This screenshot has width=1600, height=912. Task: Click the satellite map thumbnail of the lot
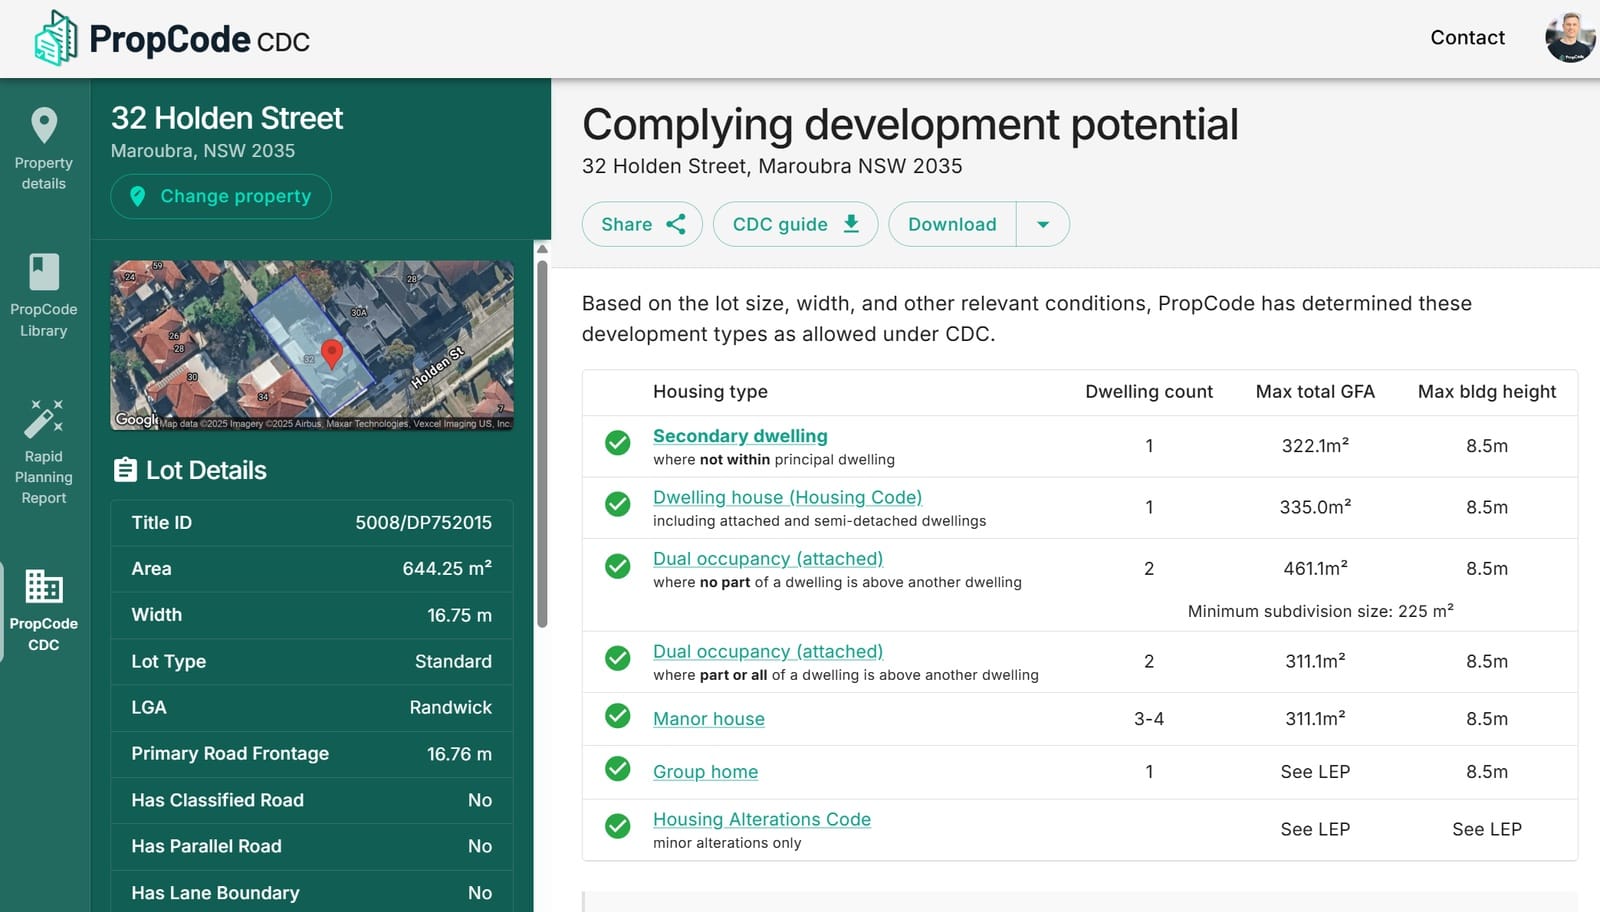click(x=311, y=345)
